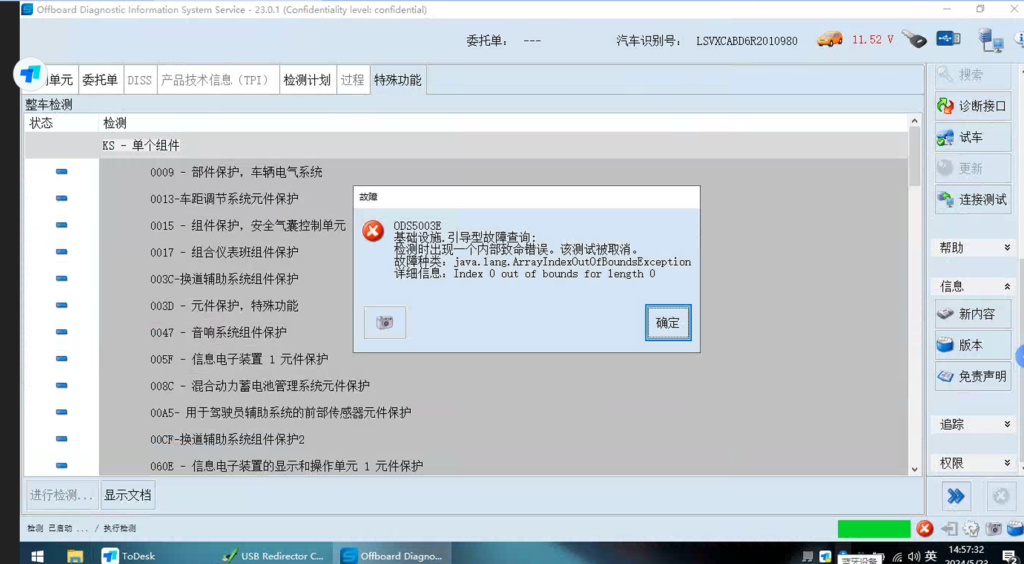
Task: Switch to ToDesk in the taskbar
Action: (x=128, y=556)
